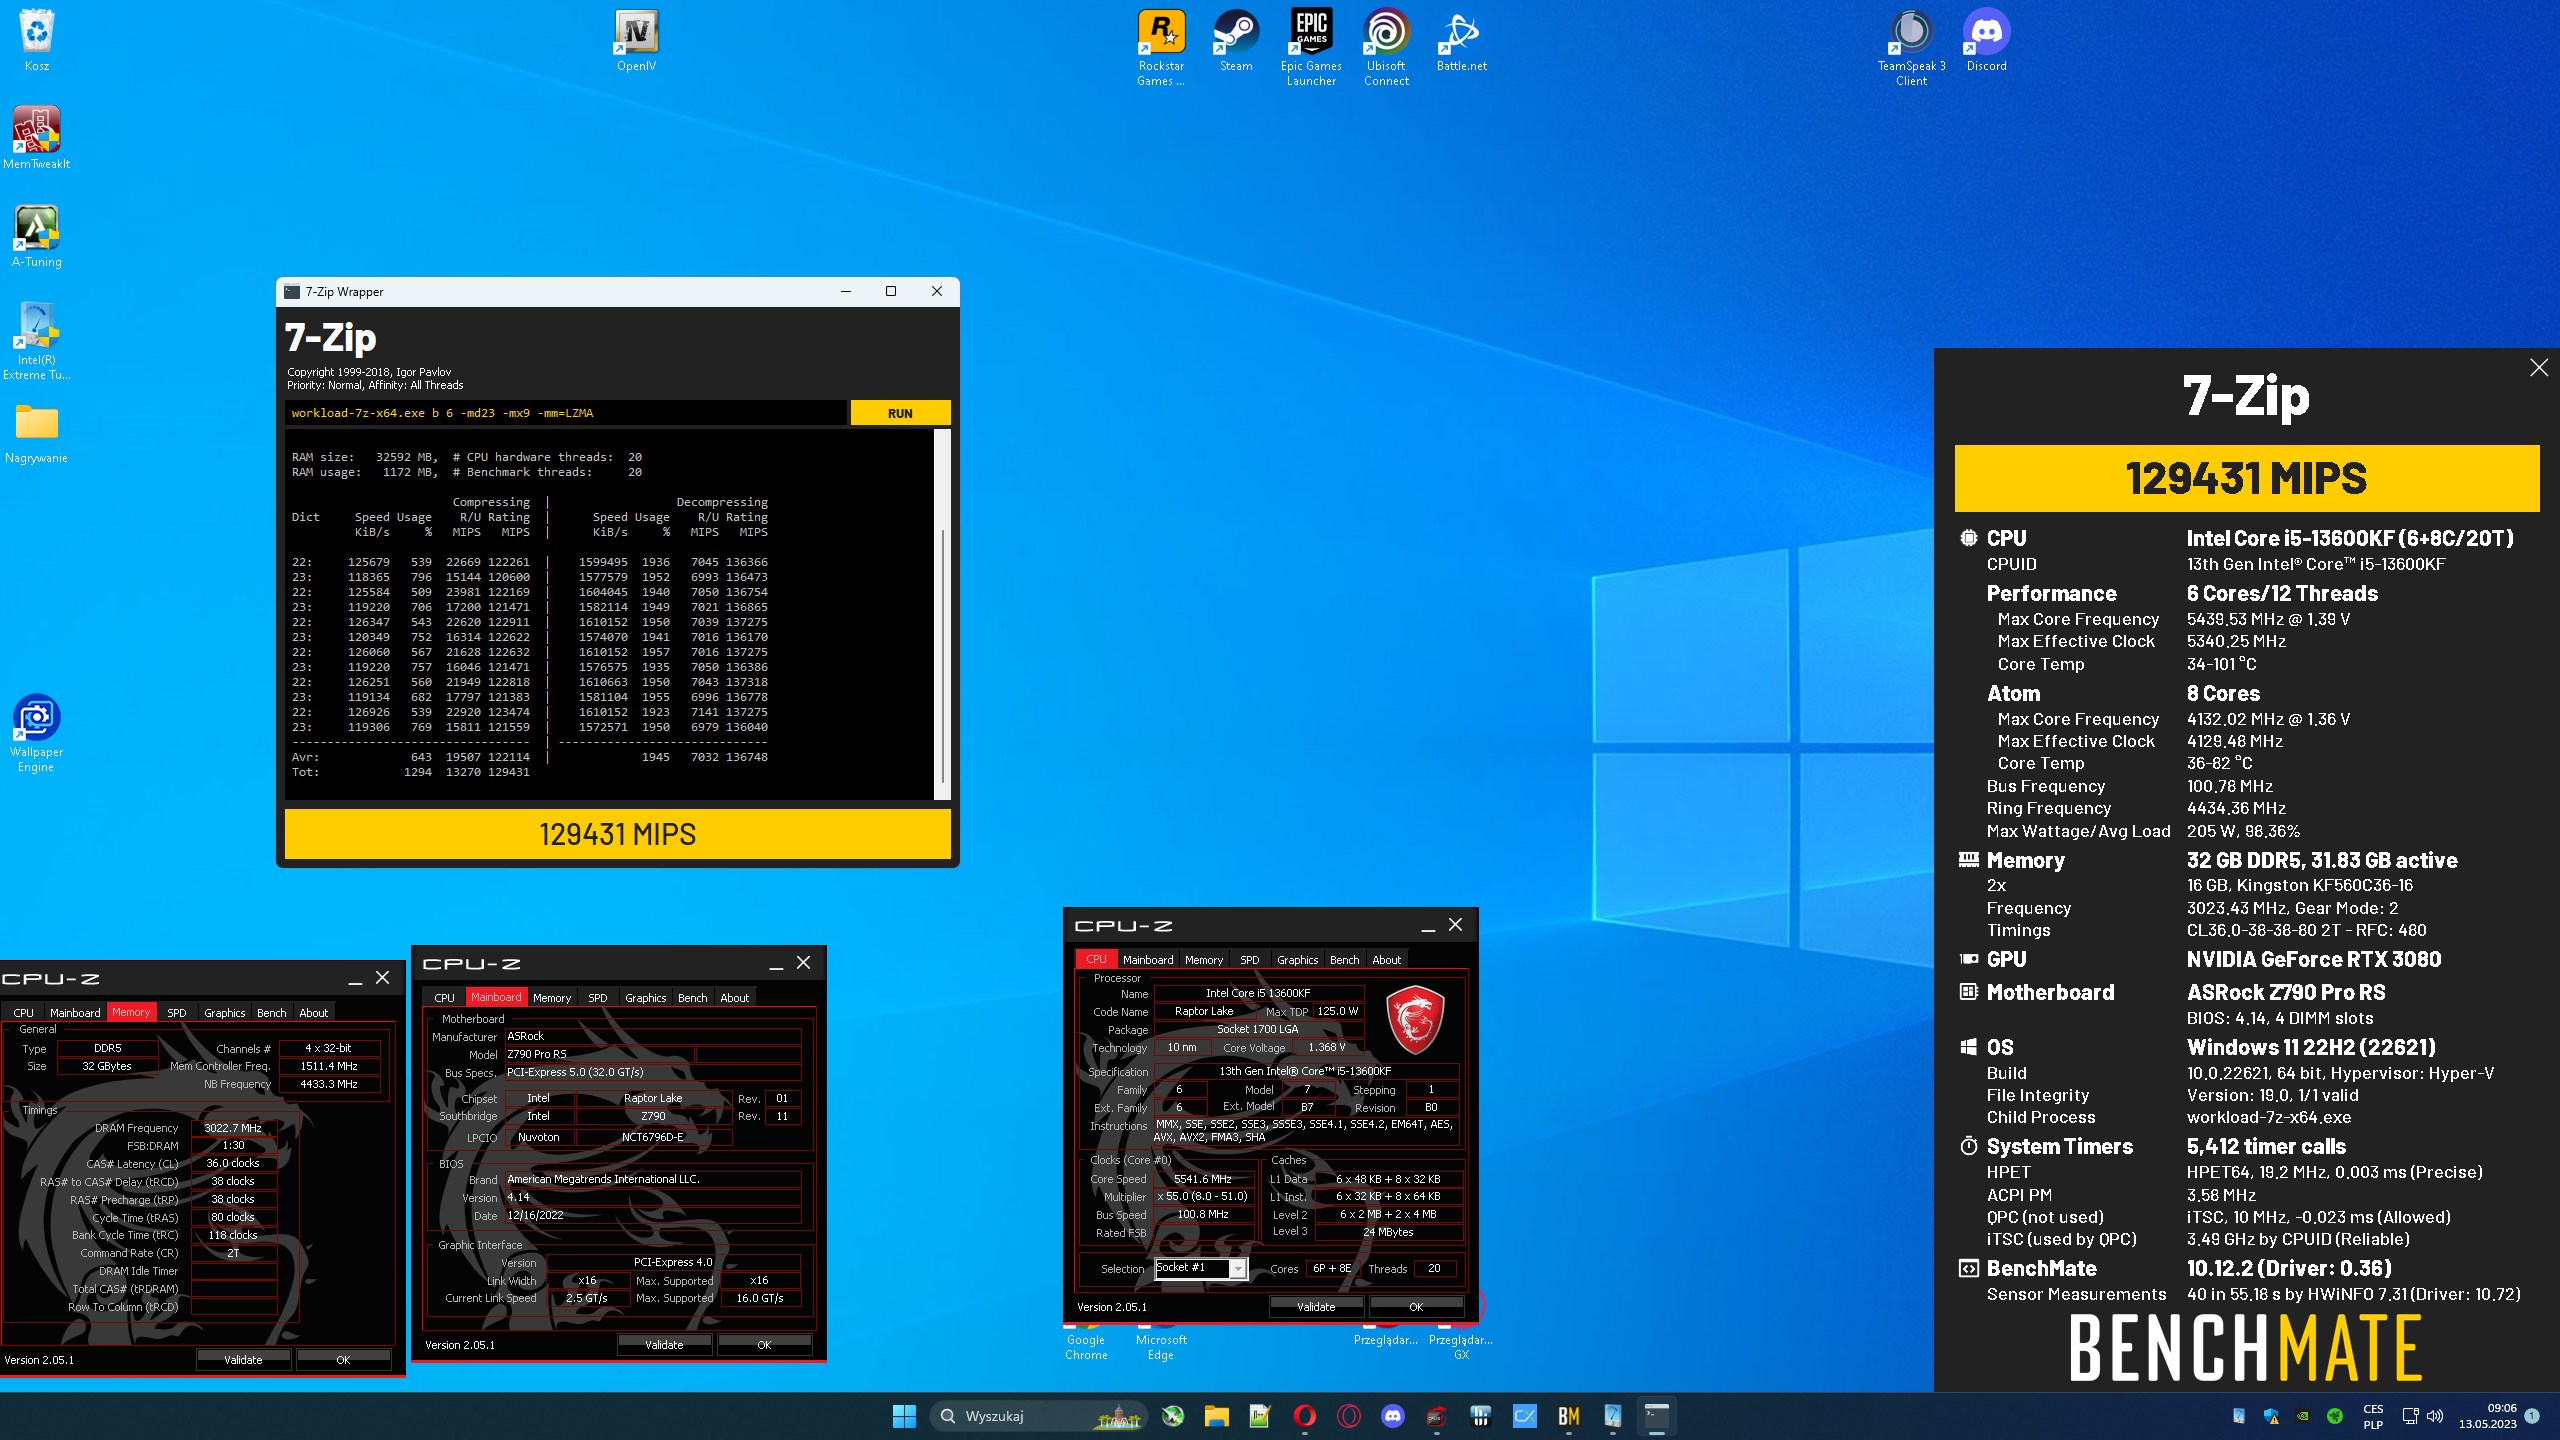Open Graphics tab in middle CPU-Z window
The image size is (2560, 1440).
tap(645, 998)
